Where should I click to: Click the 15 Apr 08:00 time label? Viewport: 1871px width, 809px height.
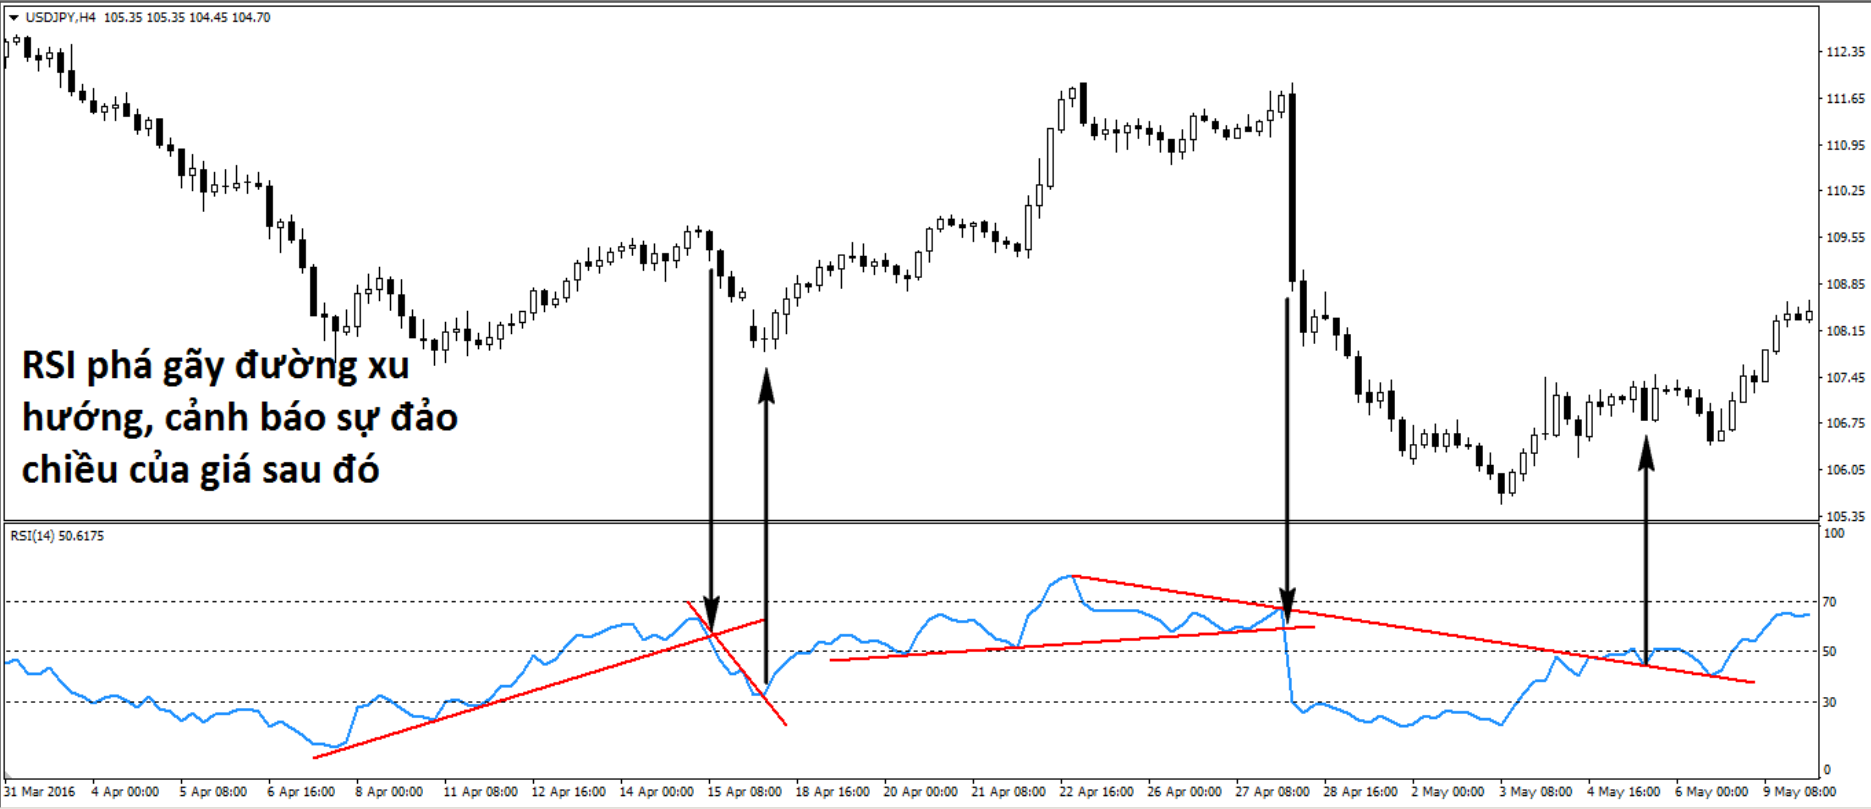pyautogui.click(x=744, y=792)
